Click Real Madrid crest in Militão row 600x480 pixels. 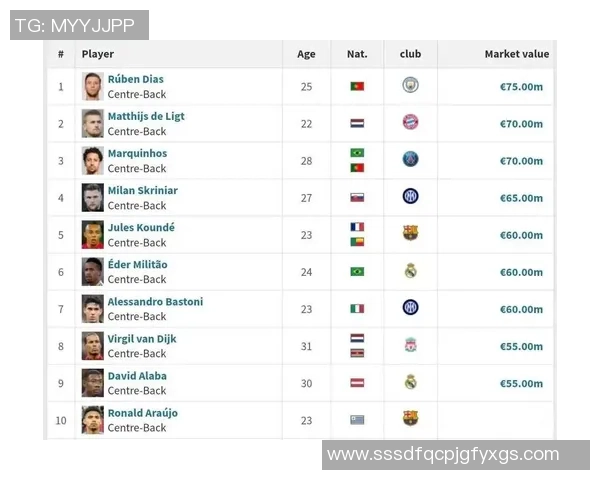click(410, 271)
